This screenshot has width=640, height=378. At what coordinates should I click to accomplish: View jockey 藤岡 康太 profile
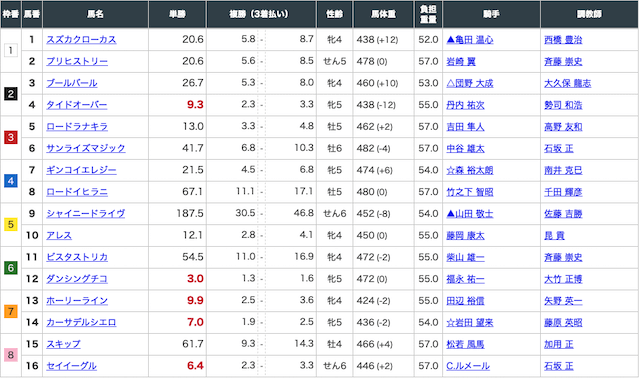[465, 236]
